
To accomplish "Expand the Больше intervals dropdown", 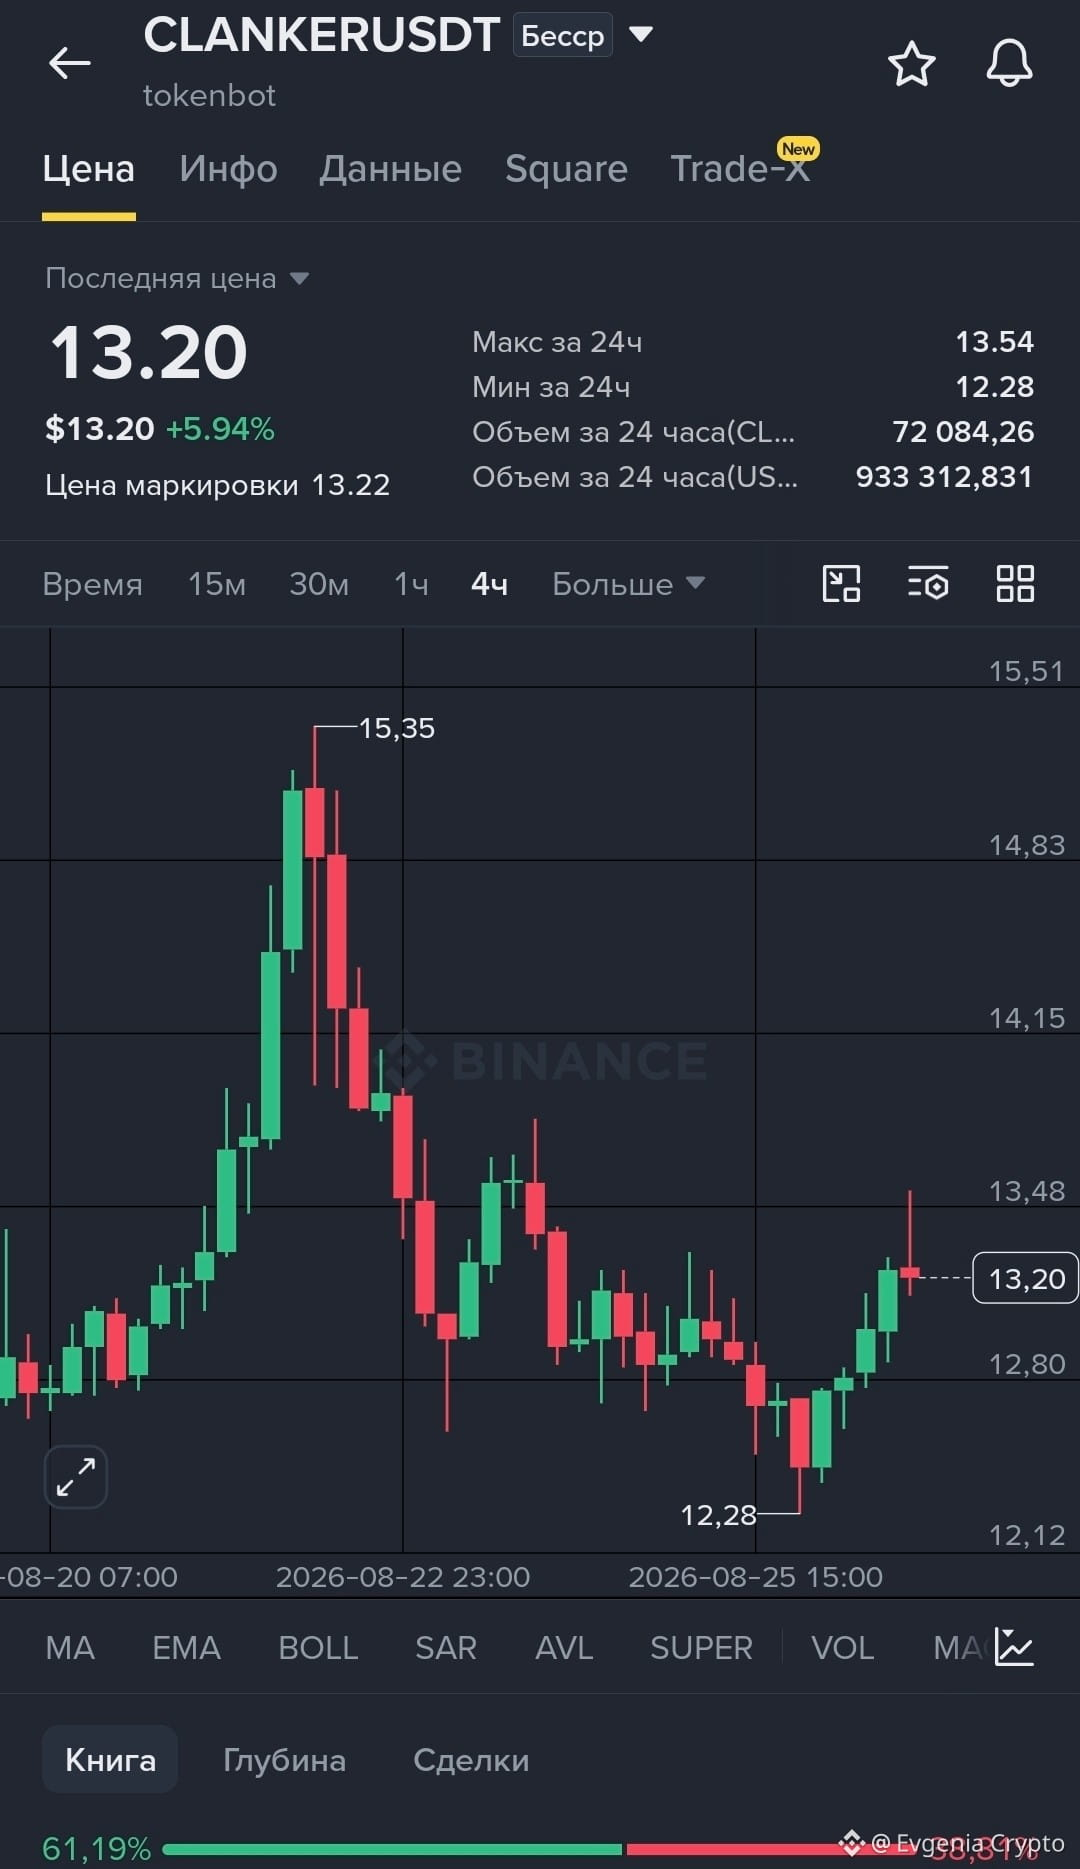I will tap(629, 584).
